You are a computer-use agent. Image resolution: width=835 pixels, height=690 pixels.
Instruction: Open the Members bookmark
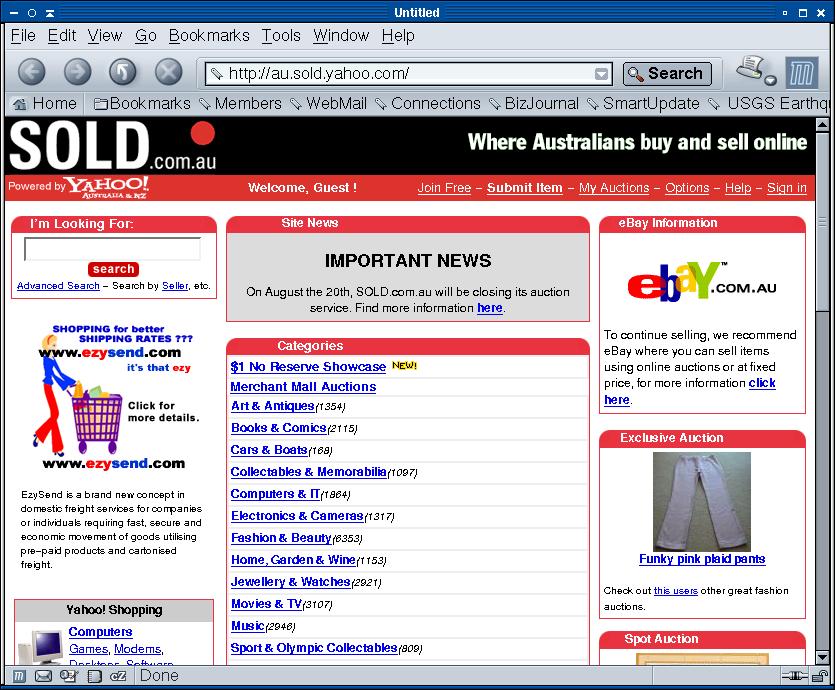[241, 103]
